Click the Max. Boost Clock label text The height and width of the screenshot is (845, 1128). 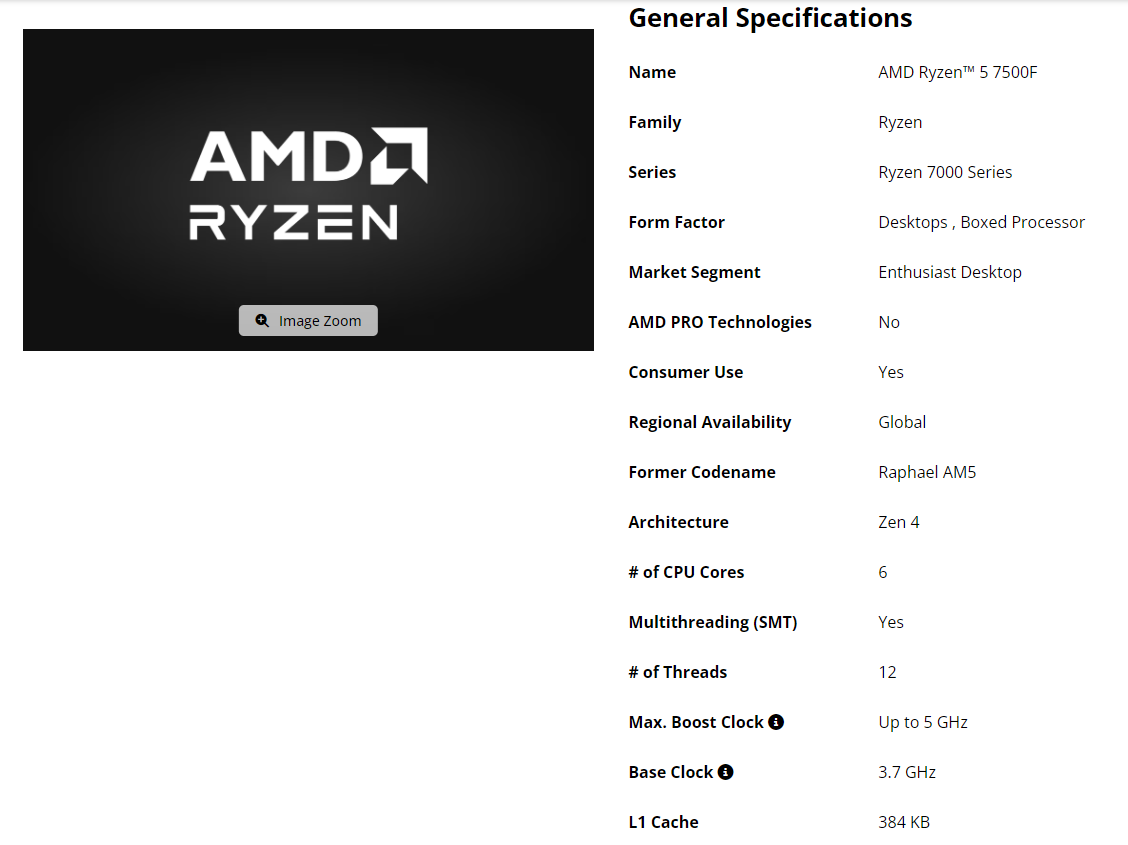coord(696,722)
